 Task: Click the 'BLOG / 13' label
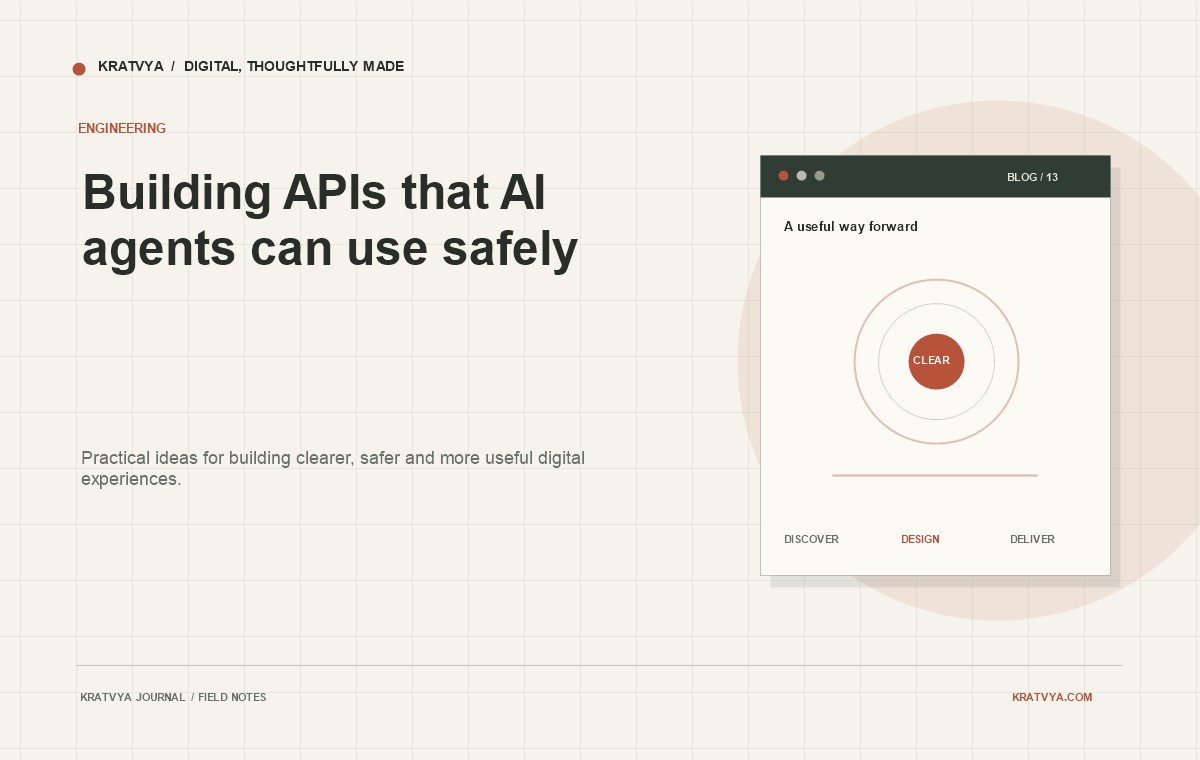[x=1032, y=177]
